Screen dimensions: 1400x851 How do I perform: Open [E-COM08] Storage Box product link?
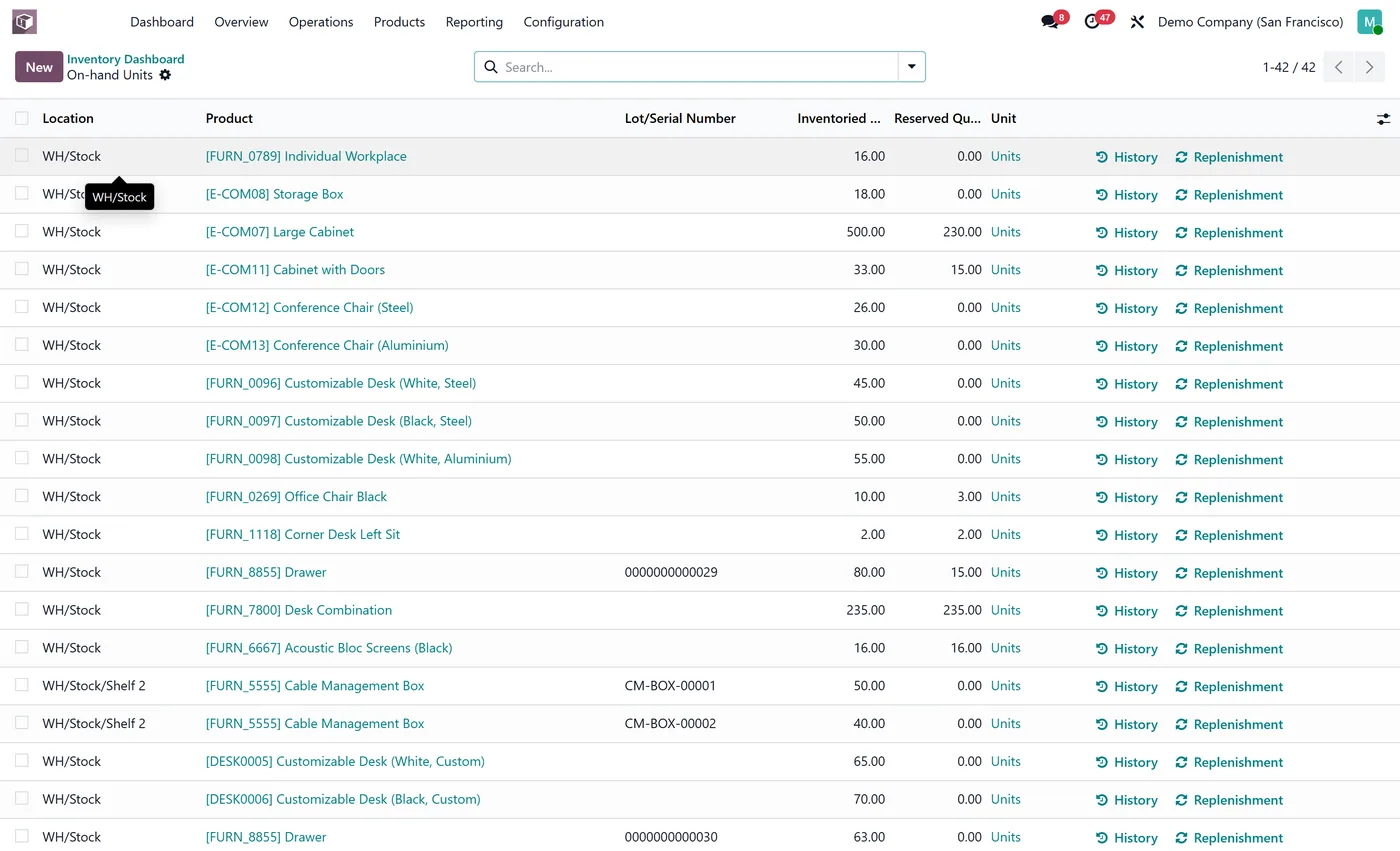coord(274,194)
